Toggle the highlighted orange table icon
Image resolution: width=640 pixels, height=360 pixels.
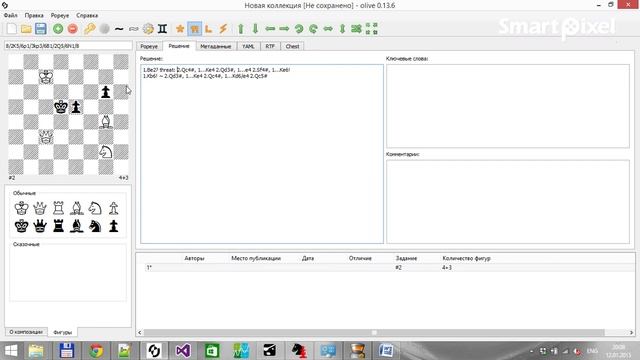tap(195, 29)
